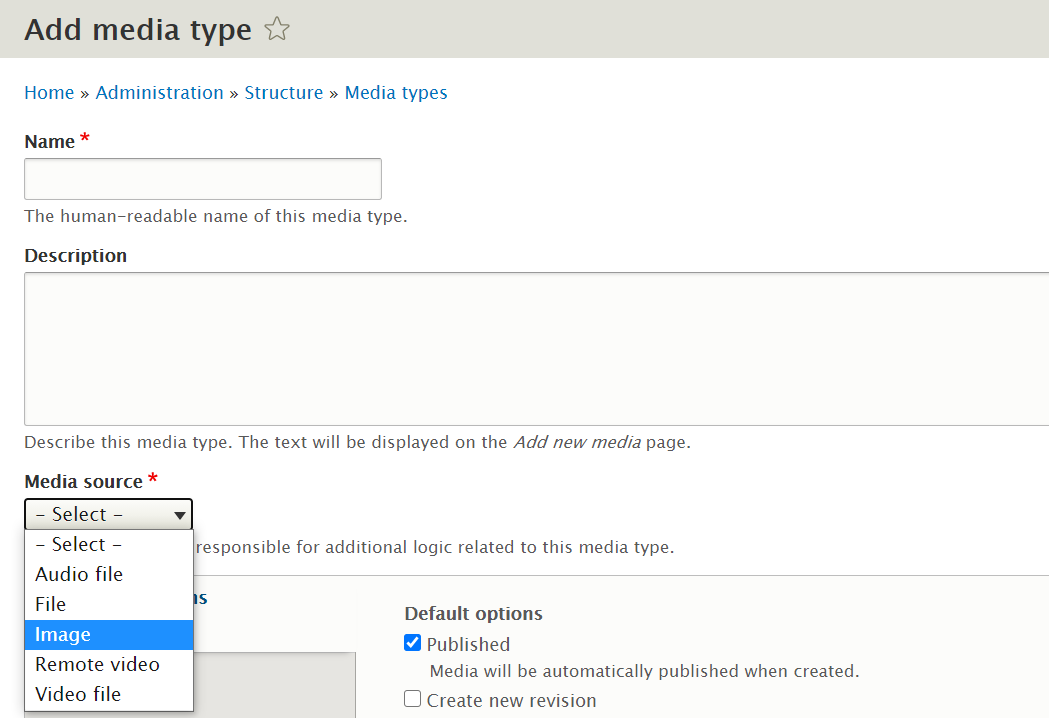This screenshot has height=718, width=1049.
Task: Select Image from the Media source list
Action: pyautogui.click(x=63, y=634)
